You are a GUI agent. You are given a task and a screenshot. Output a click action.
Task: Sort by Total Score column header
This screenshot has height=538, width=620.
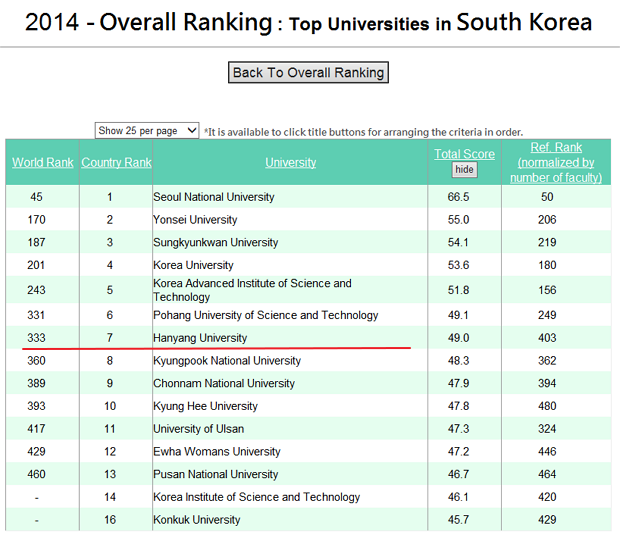[464, 154]
